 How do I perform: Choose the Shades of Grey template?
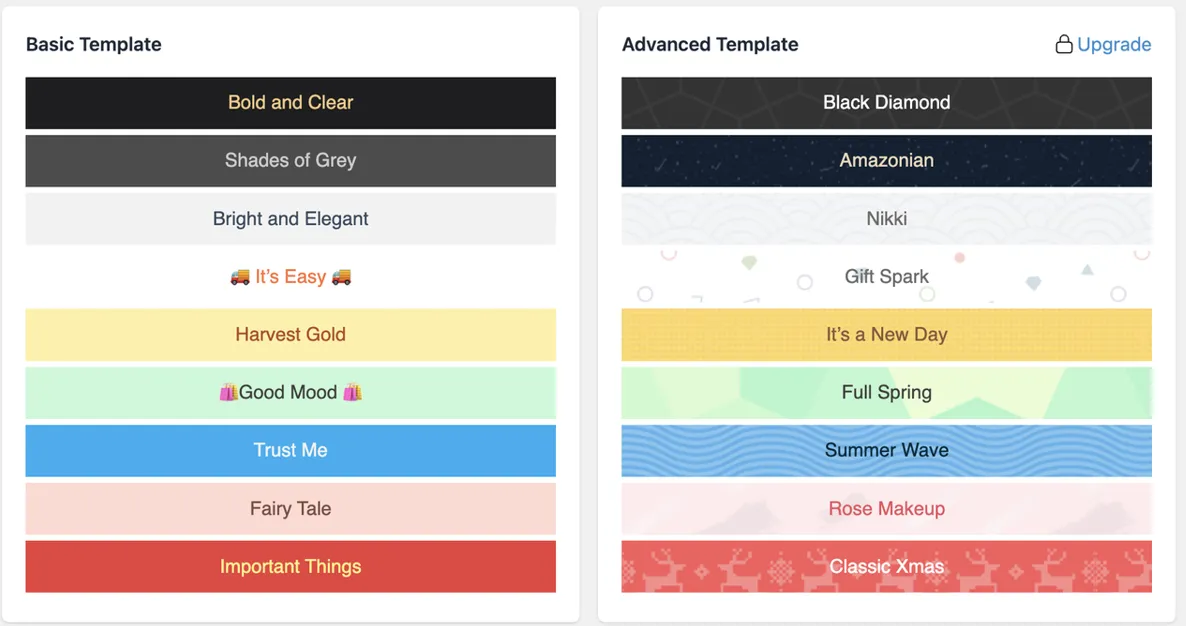[x=290, y=161]
